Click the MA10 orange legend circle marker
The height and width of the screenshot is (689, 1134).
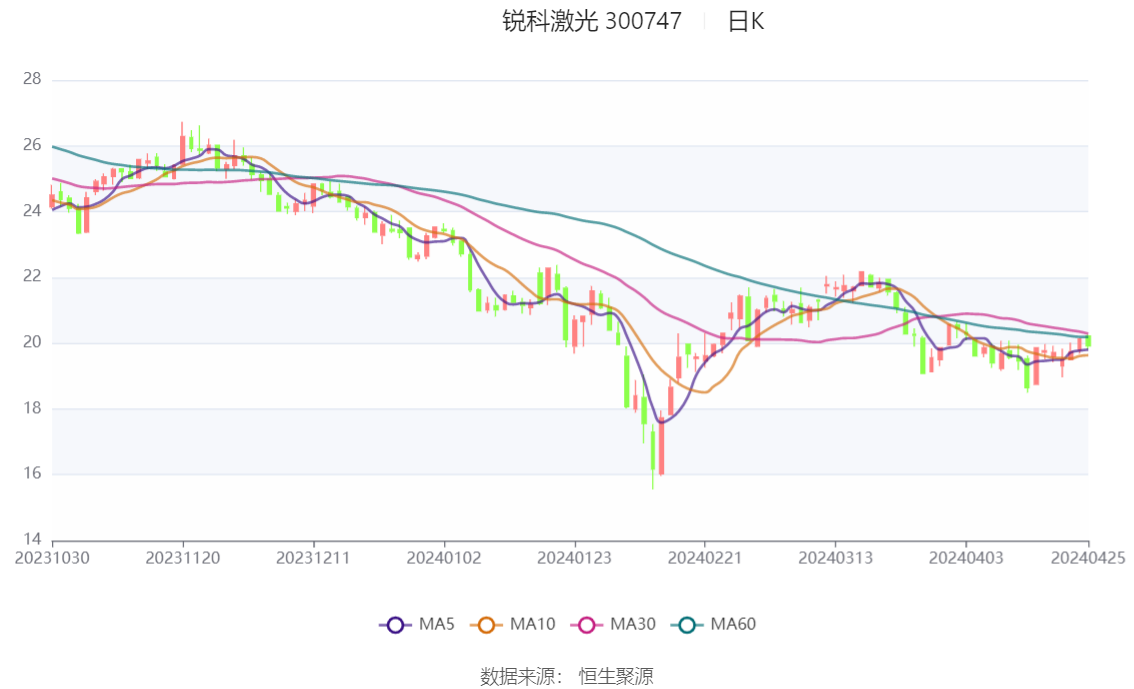(487, 625)
